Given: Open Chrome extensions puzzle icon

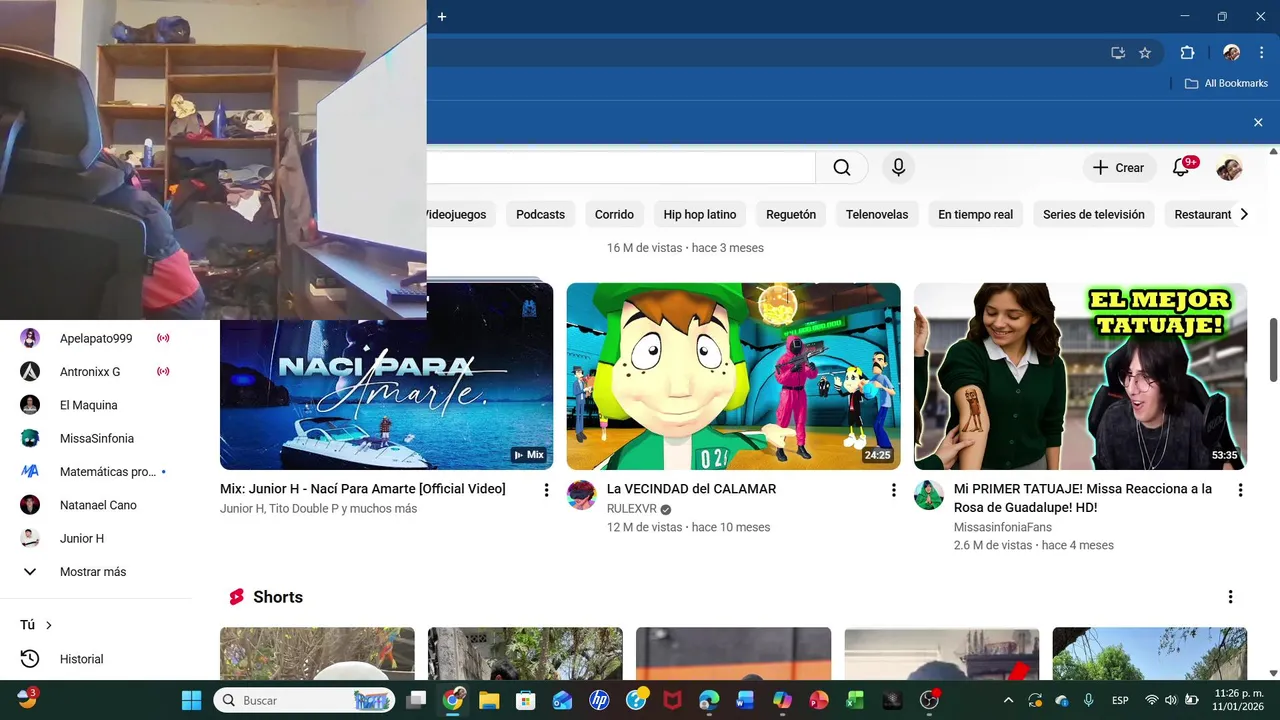Looking at the screenshot, I should pos(1187,53).
